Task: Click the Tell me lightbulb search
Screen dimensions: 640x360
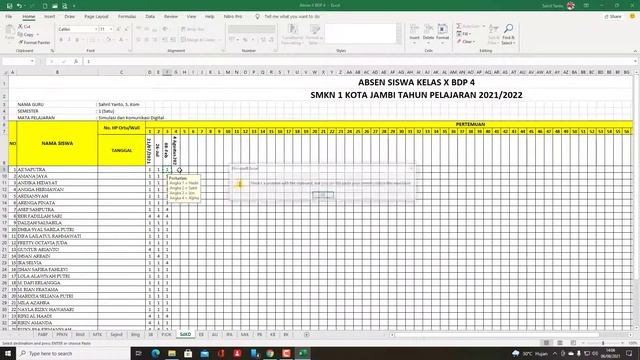Action: point(257,17)
